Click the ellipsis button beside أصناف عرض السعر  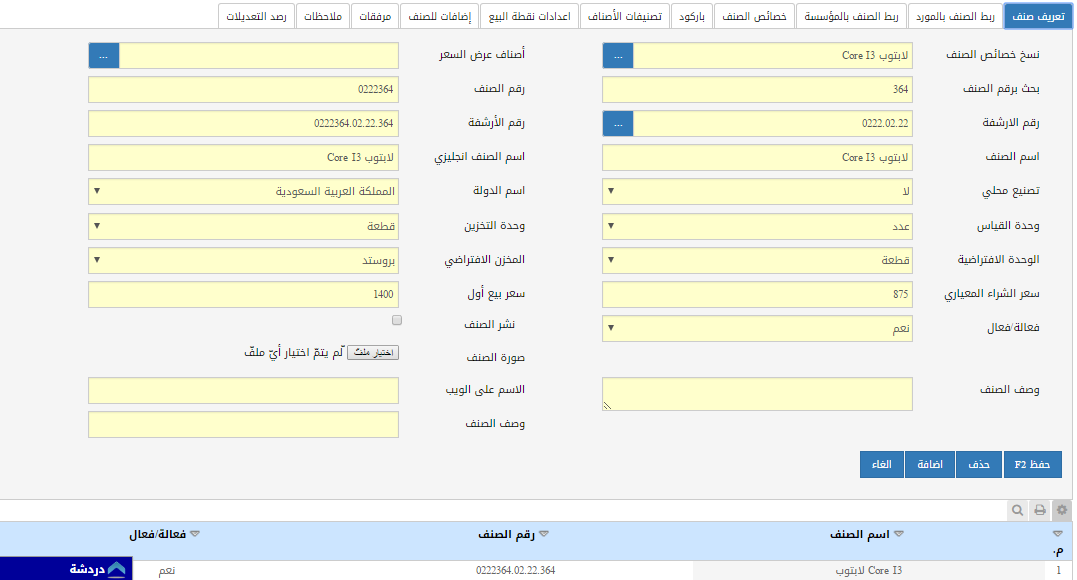point(104,56)
